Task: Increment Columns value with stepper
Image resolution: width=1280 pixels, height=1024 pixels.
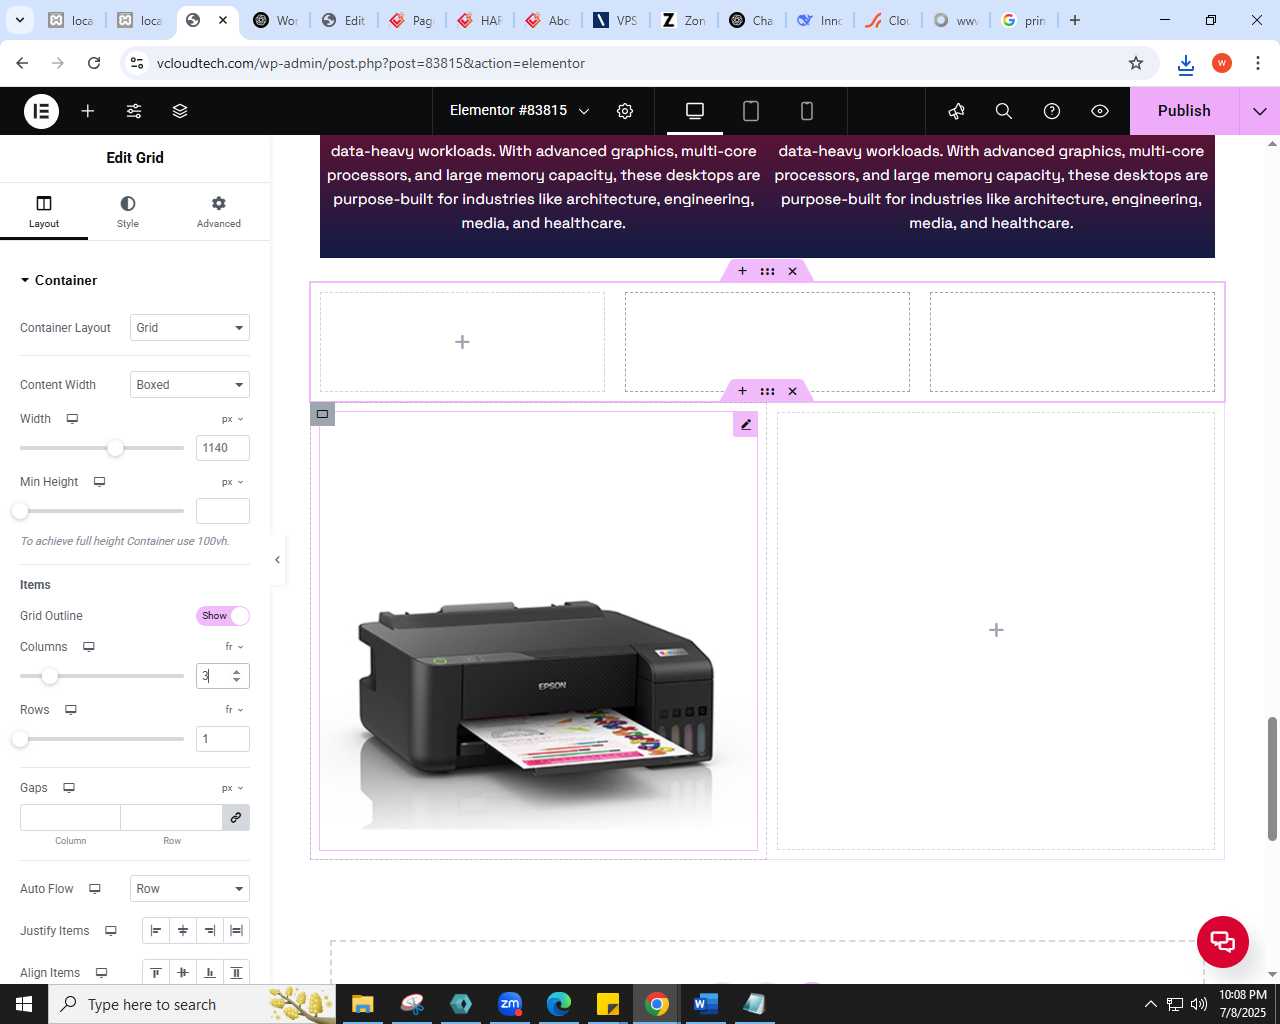Action: pos(237,672)
